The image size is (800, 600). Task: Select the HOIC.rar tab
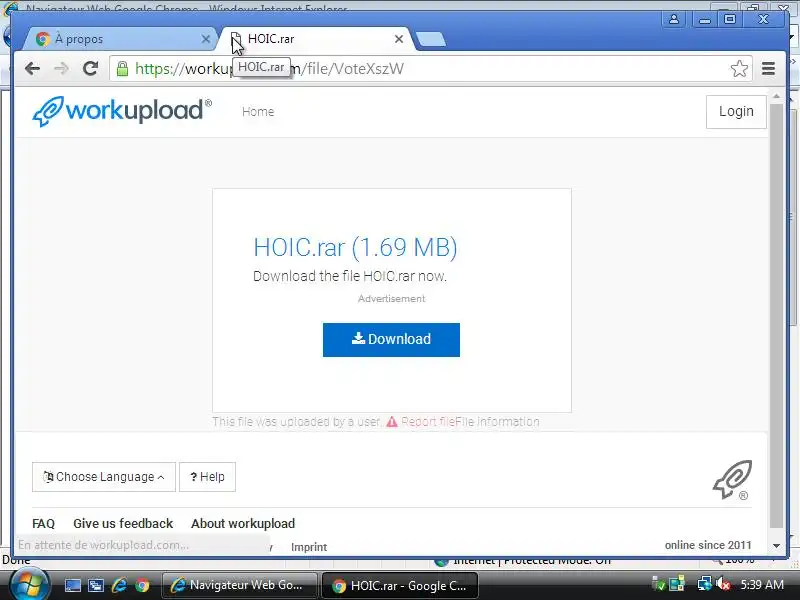pyautogui.click(x=314, y=39)
